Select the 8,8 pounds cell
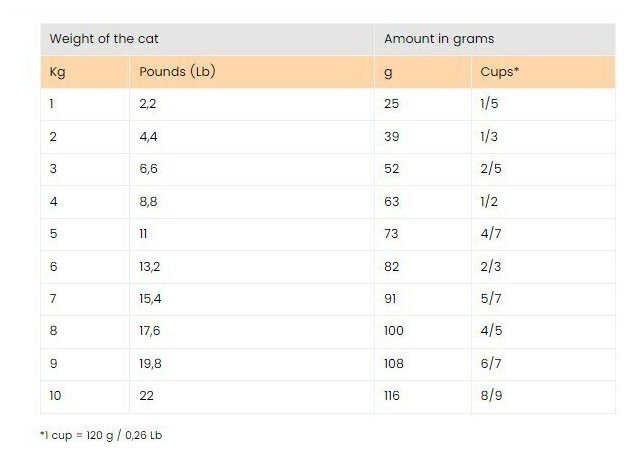The height and width of the screenshot is (453, 632). pos(148,201)
